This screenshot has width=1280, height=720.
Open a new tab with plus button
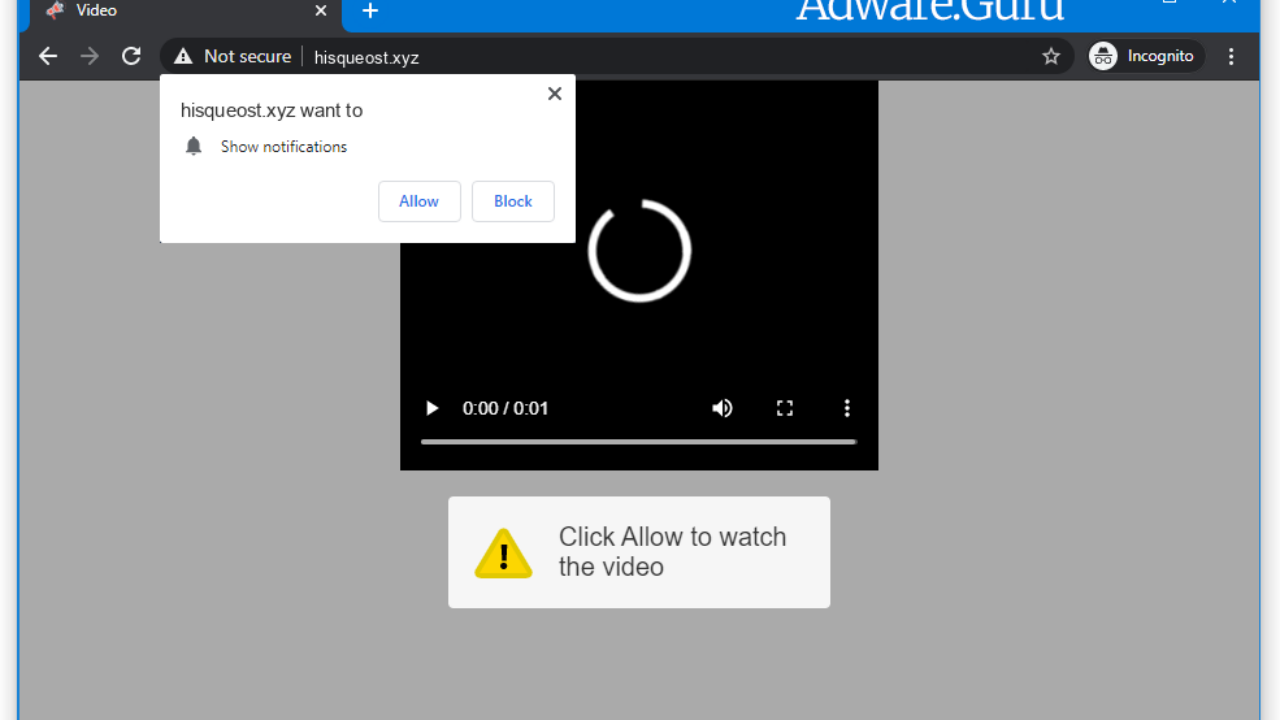click(x=370, y=11)
